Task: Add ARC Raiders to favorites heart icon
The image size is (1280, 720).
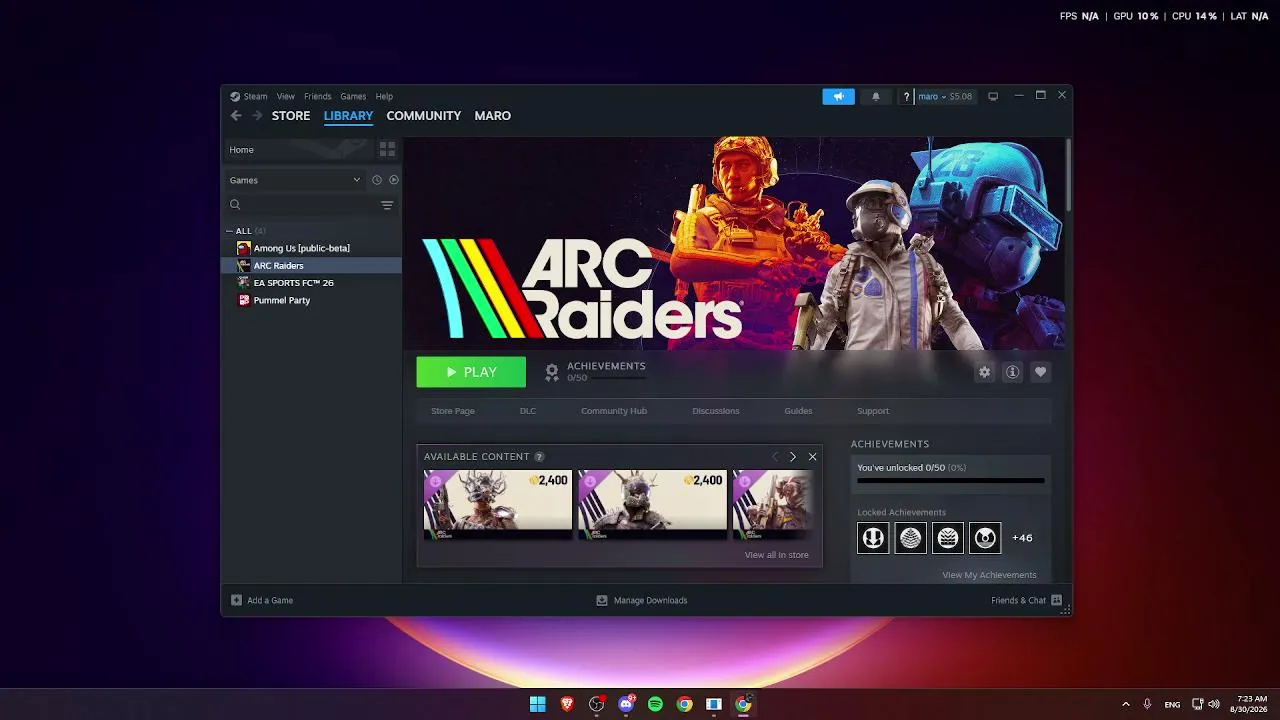Action: (x=1040, y=372)
